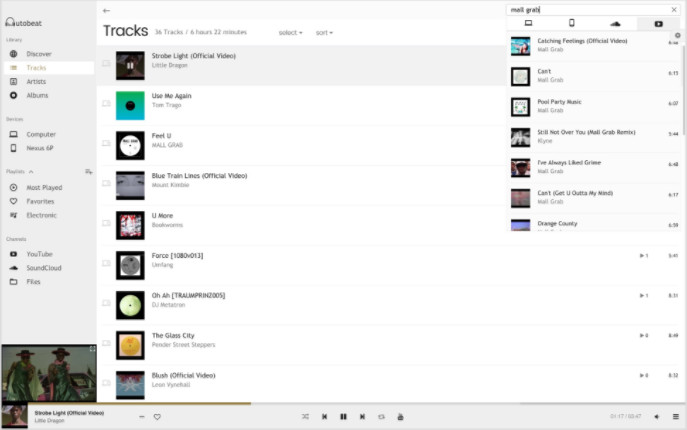The image size is (687, 430).
Task: Pause Strobe Light via album cover
Action: pyautogui.click(x=130, y=66)
